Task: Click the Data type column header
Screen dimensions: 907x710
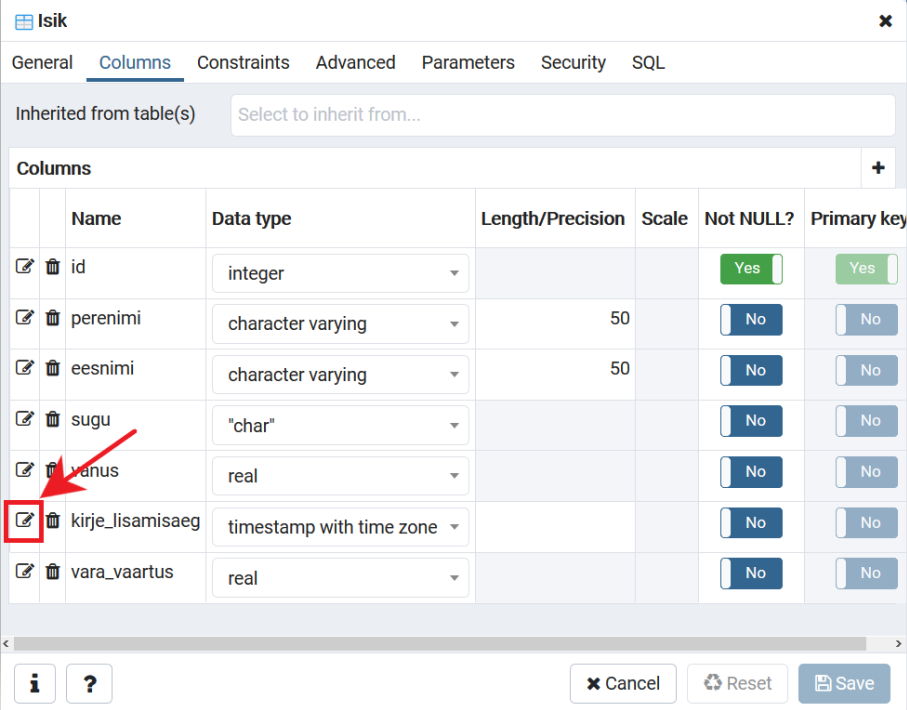Action: click(x=252, y=219)
